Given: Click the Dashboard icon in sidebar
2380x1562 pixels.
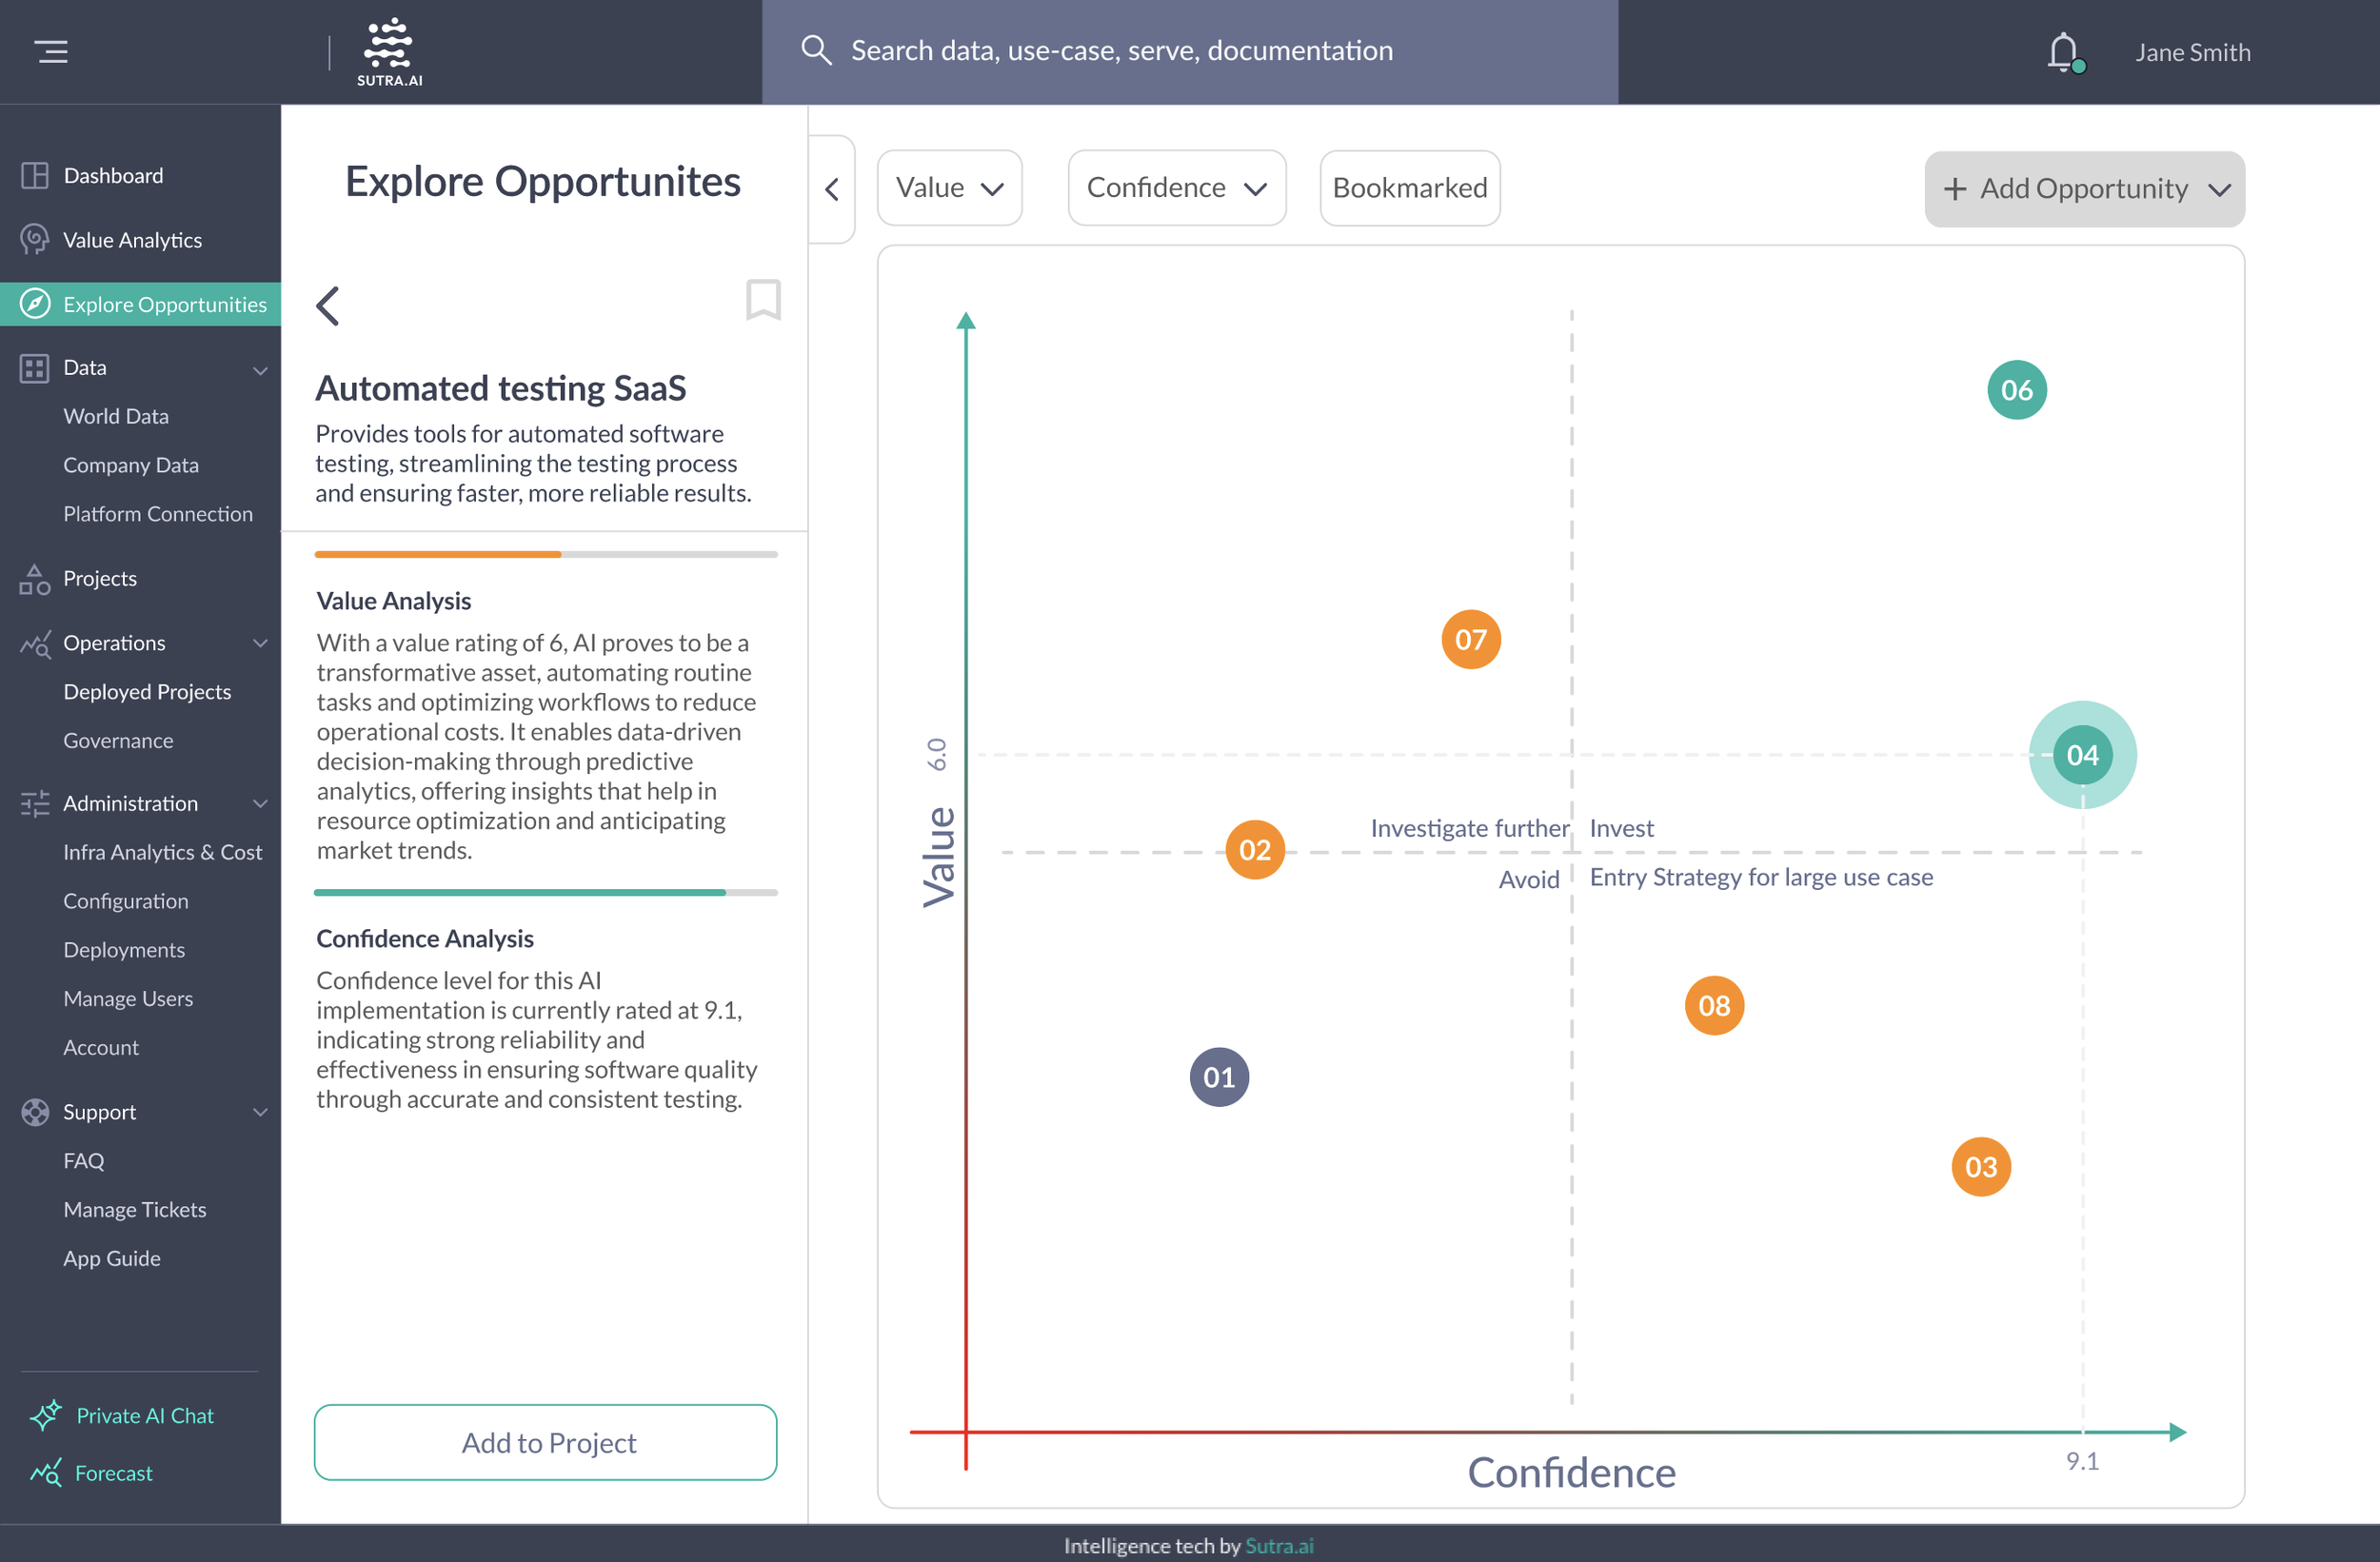Looking at the screenshot, I should click(35, 176).
